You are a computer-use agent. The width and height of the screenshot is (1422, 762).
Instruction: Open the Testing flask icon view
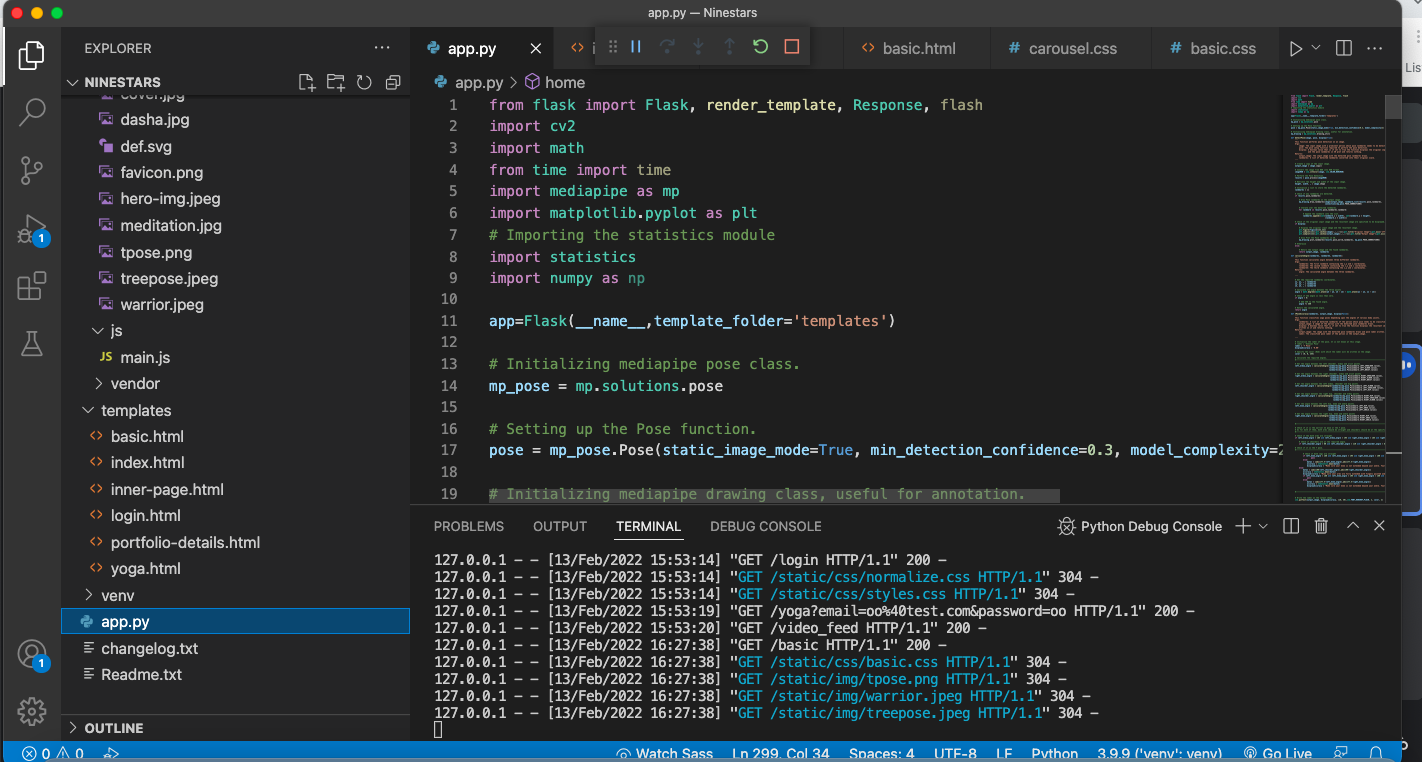click(x=32, y=344)
